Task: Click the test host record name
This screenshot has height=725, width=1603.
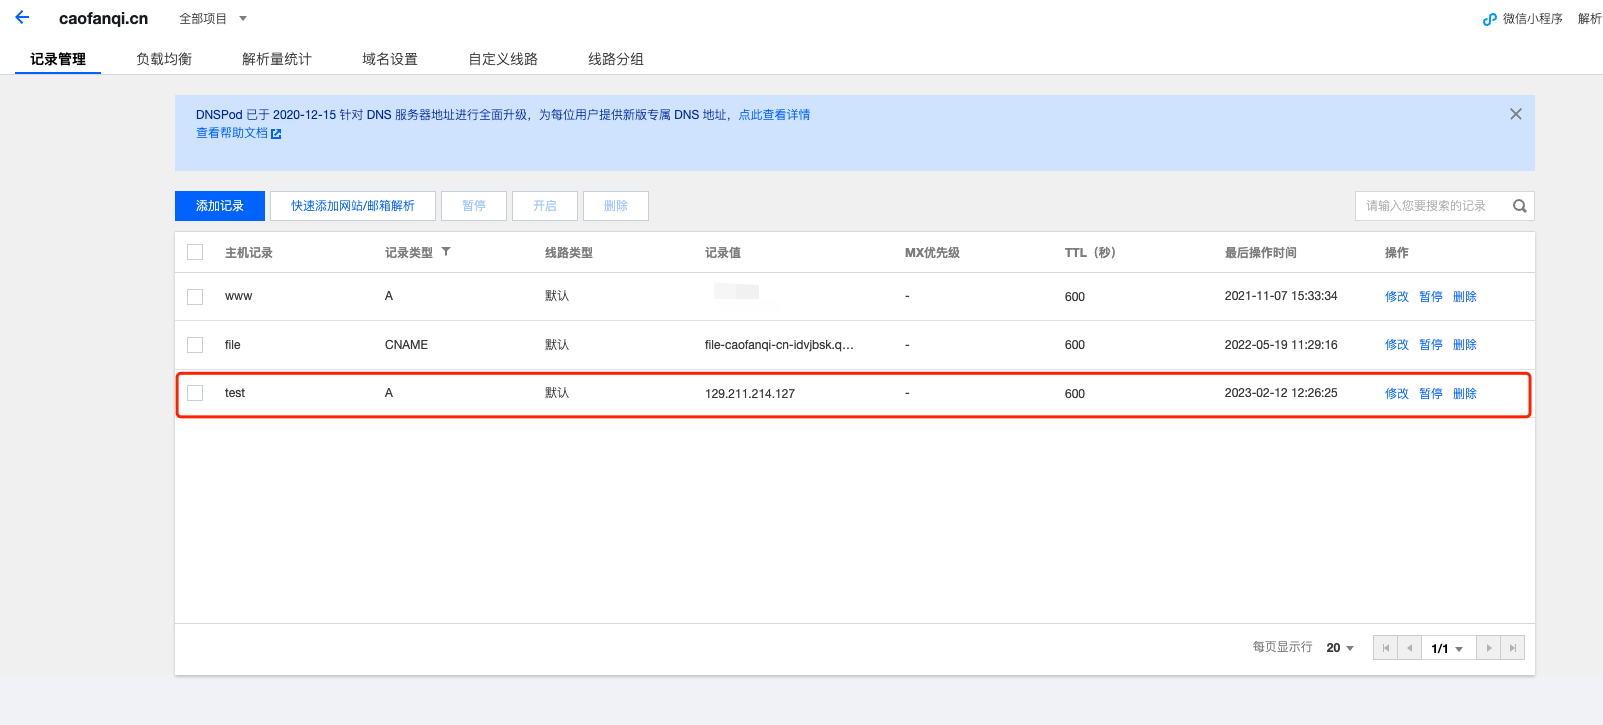Action: (235, 393)
